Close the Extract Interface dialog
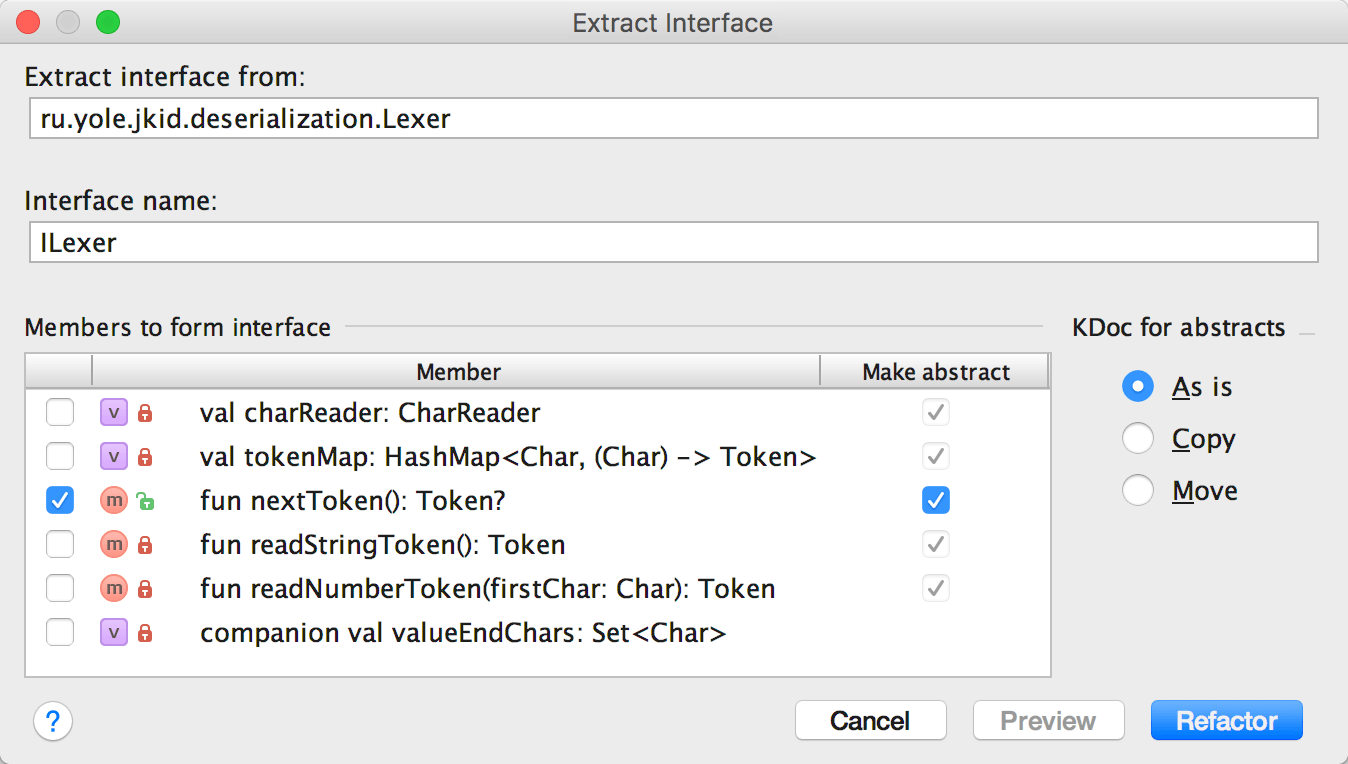1348x764 pixels. pos(28,22)
